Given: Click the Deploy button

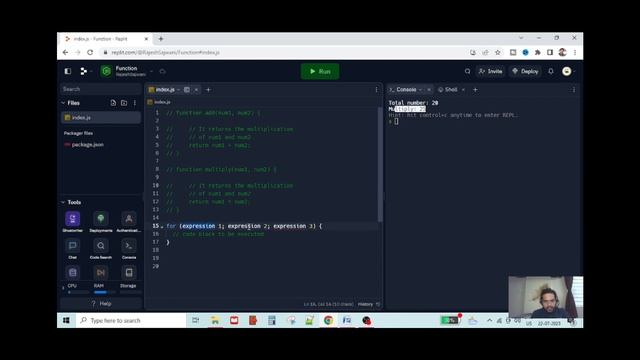Looking at the screenshot, I should point(525,71).
